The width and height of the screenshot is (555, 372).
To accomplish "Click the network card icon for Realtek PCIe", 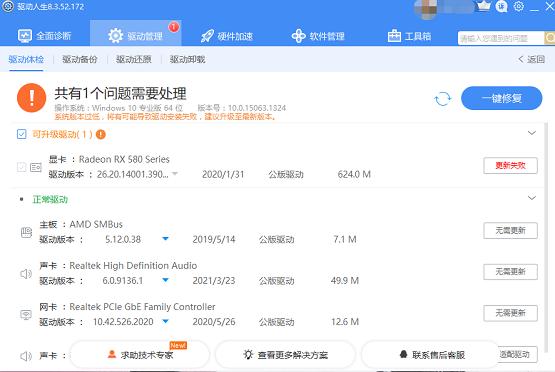I will coord(26,315).
